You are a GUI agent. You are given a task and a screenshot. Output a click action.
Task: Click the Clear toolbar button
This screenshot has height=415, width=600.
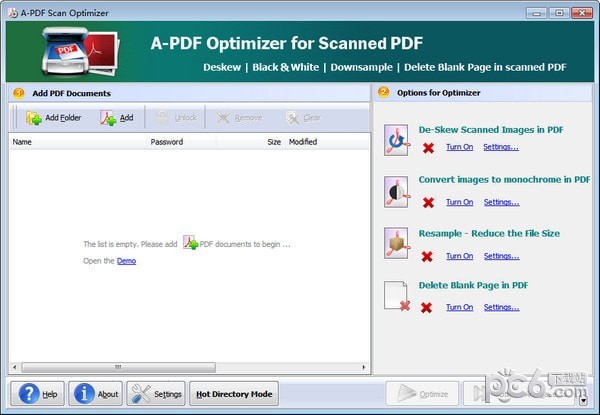[x=303, y=118]
